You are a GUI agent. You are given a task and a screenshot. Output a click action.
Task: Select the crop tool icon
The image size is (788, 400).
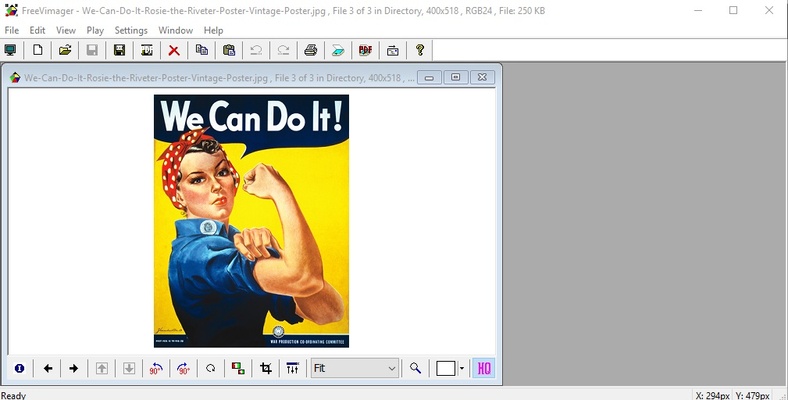(266, 368)
